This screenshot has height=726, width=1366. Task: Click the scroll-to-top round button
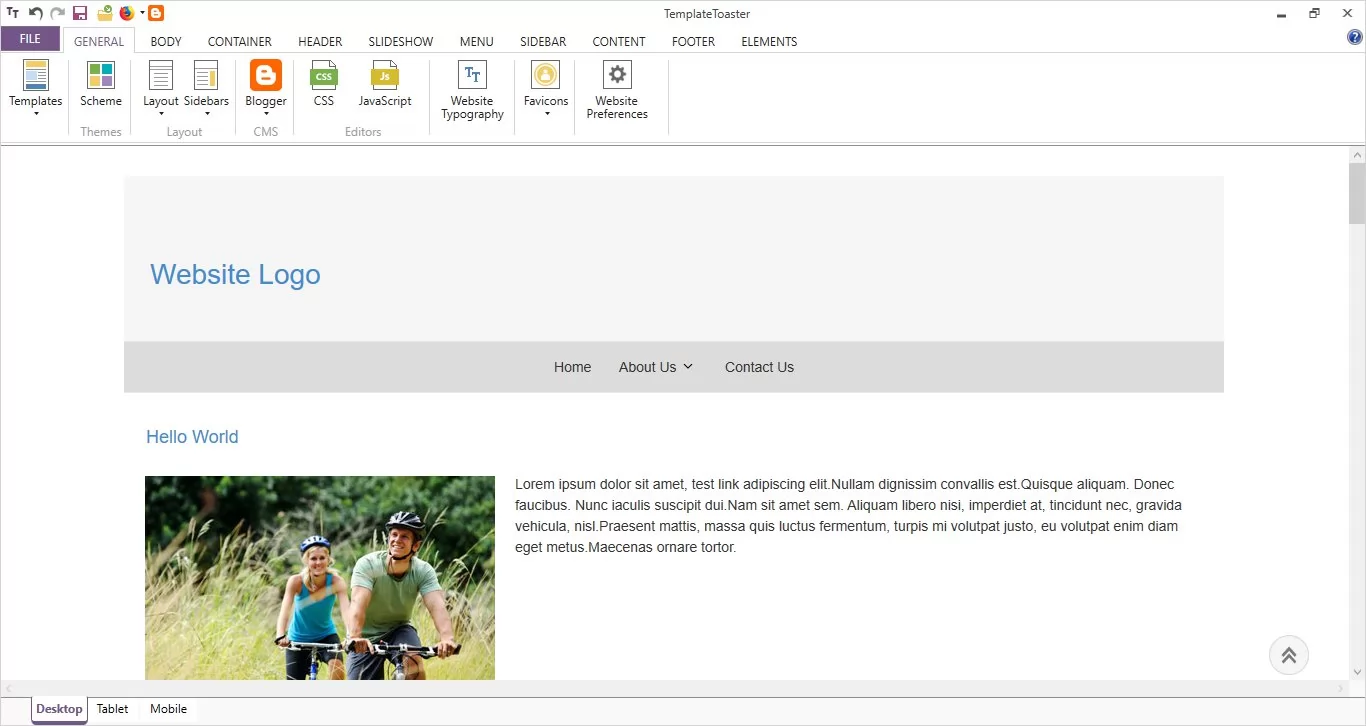[x=1288, y=655]
